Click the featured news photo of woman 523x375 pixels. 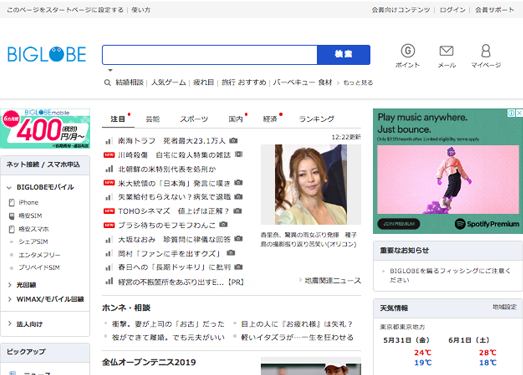pyautogui.click(x=311, y=184)
